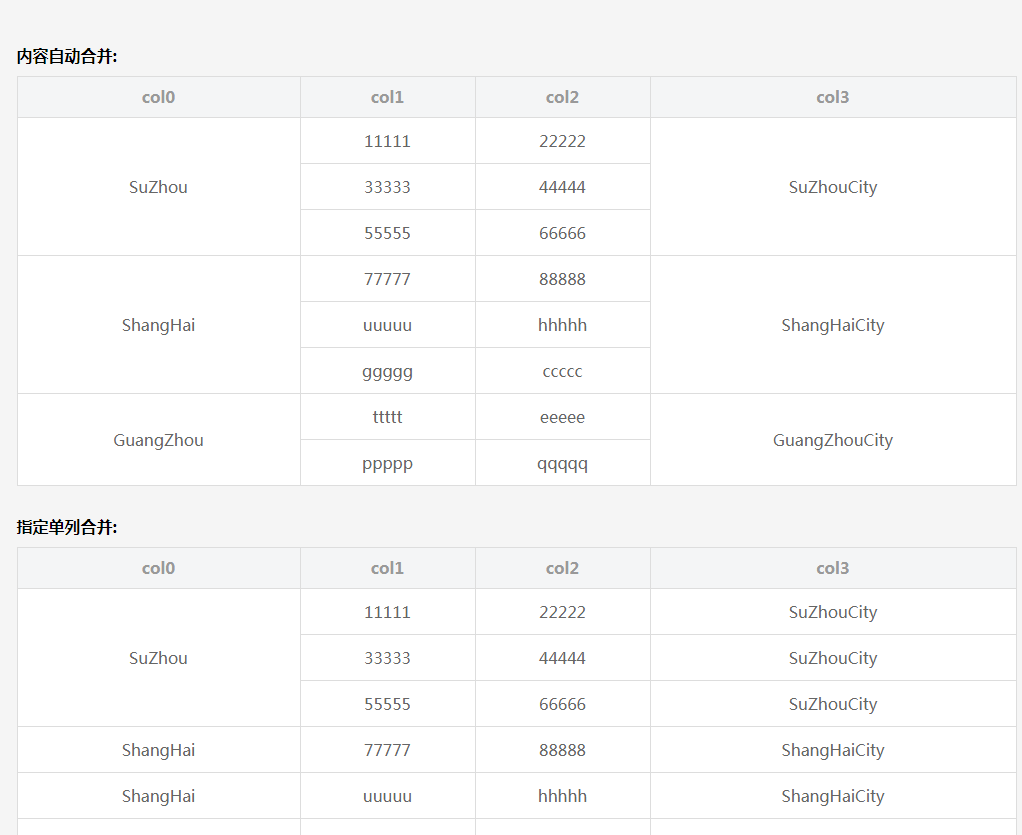The width and height of the screenshot is (1022, 835).
Task: Click the 33333 cell in the second table
Action: tap(387, 658)
